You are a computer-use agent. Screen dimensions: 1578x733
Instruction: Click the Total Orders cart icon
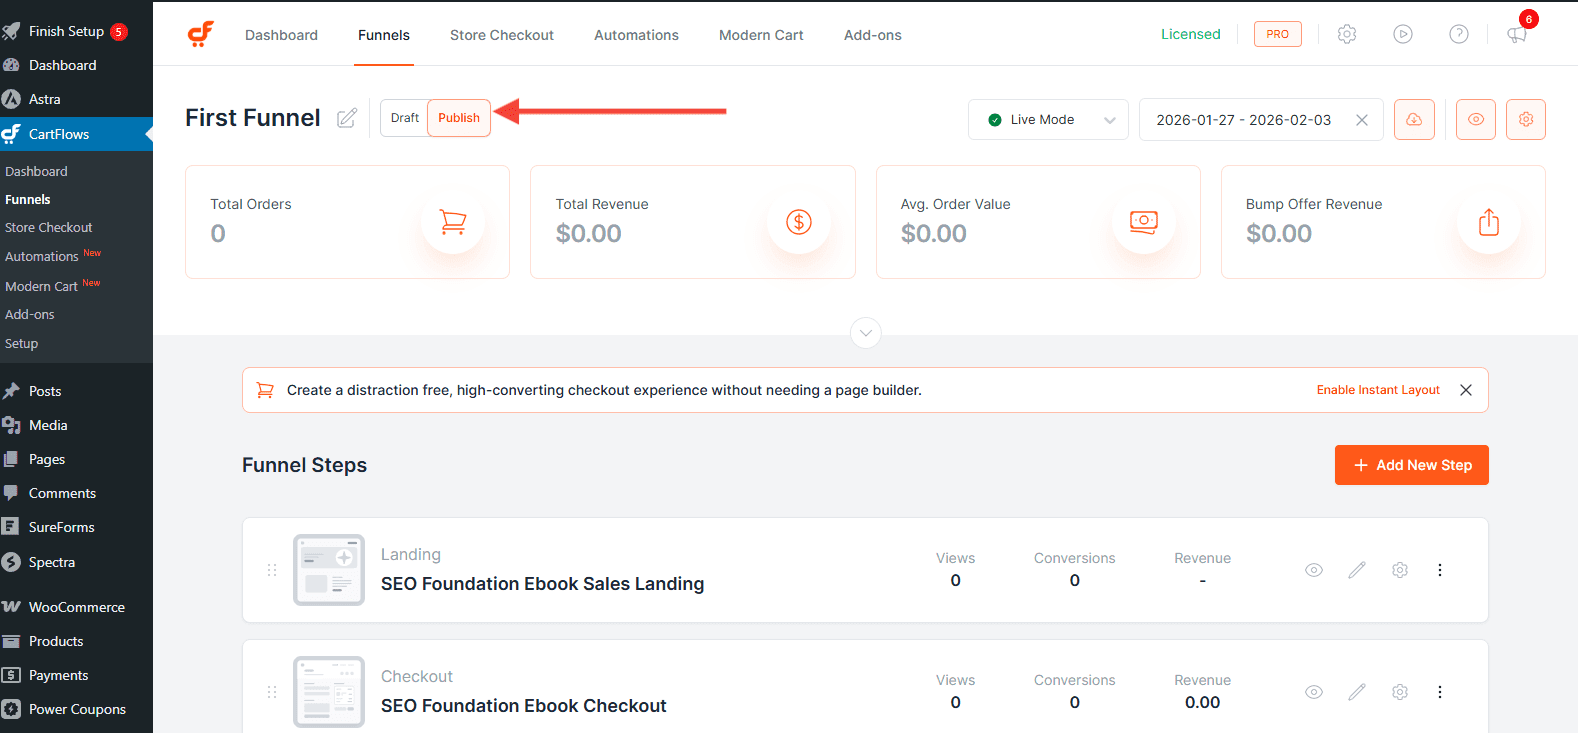453,222
